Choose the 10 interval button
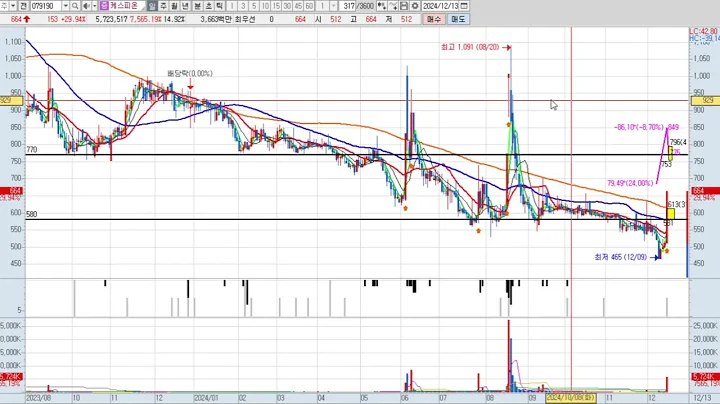This screenshot has height=404, width=720. coord(265,6)
